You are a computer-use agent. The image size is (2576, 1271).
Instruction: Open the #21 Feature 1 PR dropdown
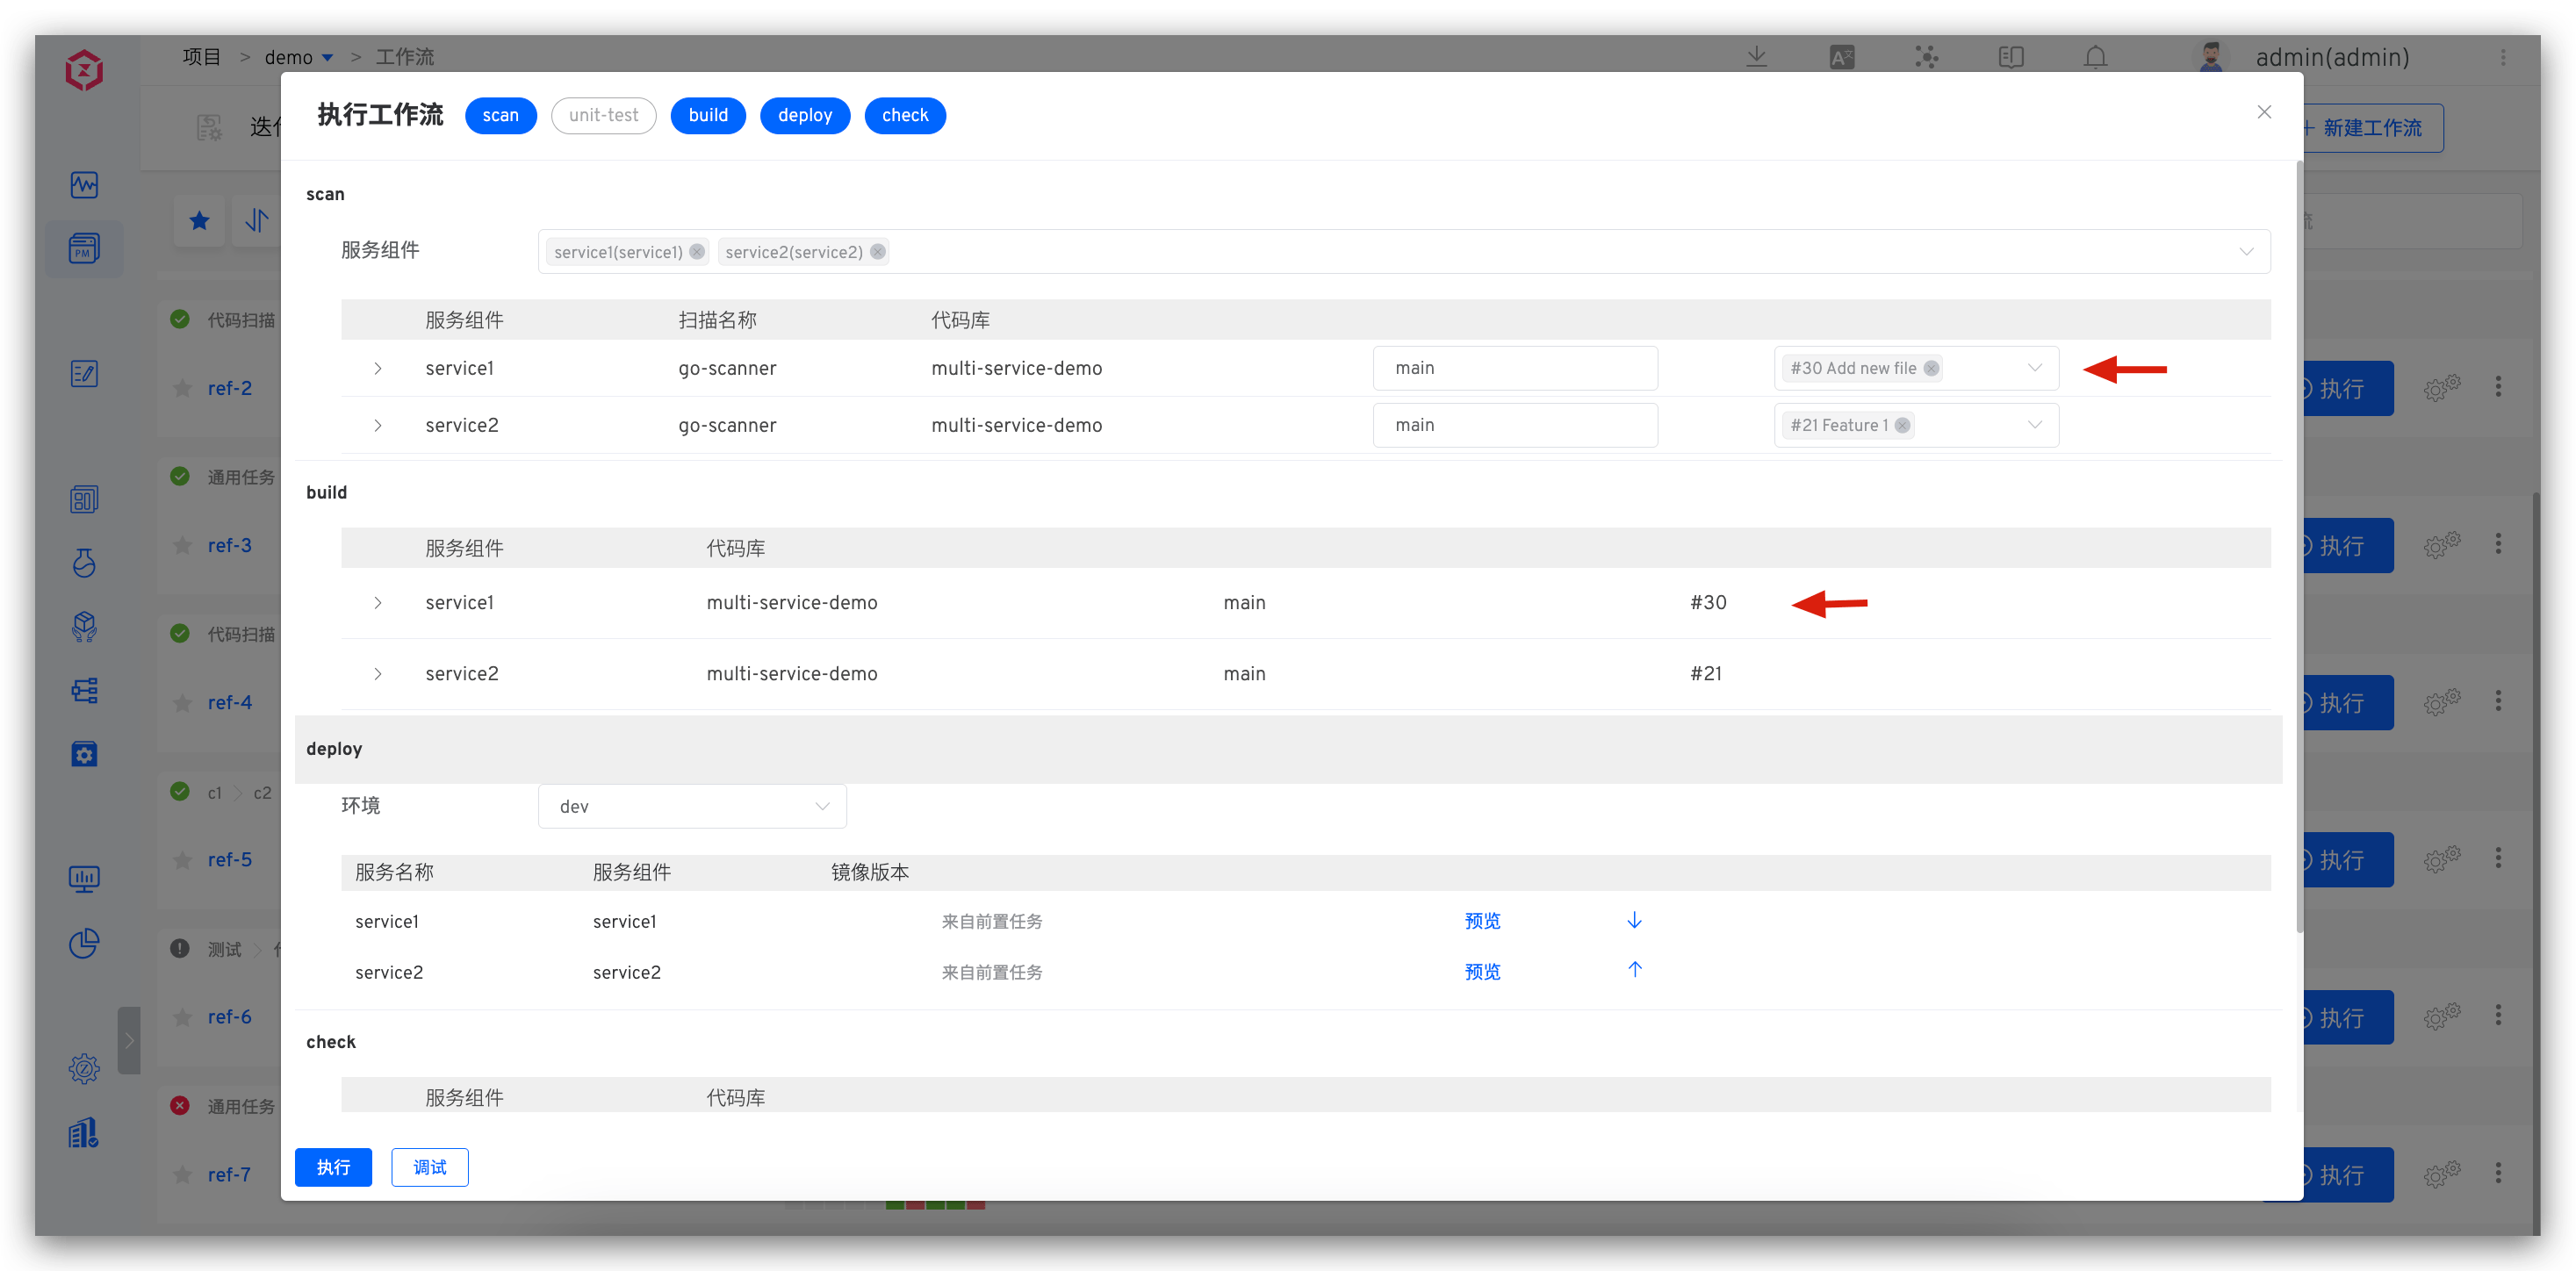(1916, 425)
